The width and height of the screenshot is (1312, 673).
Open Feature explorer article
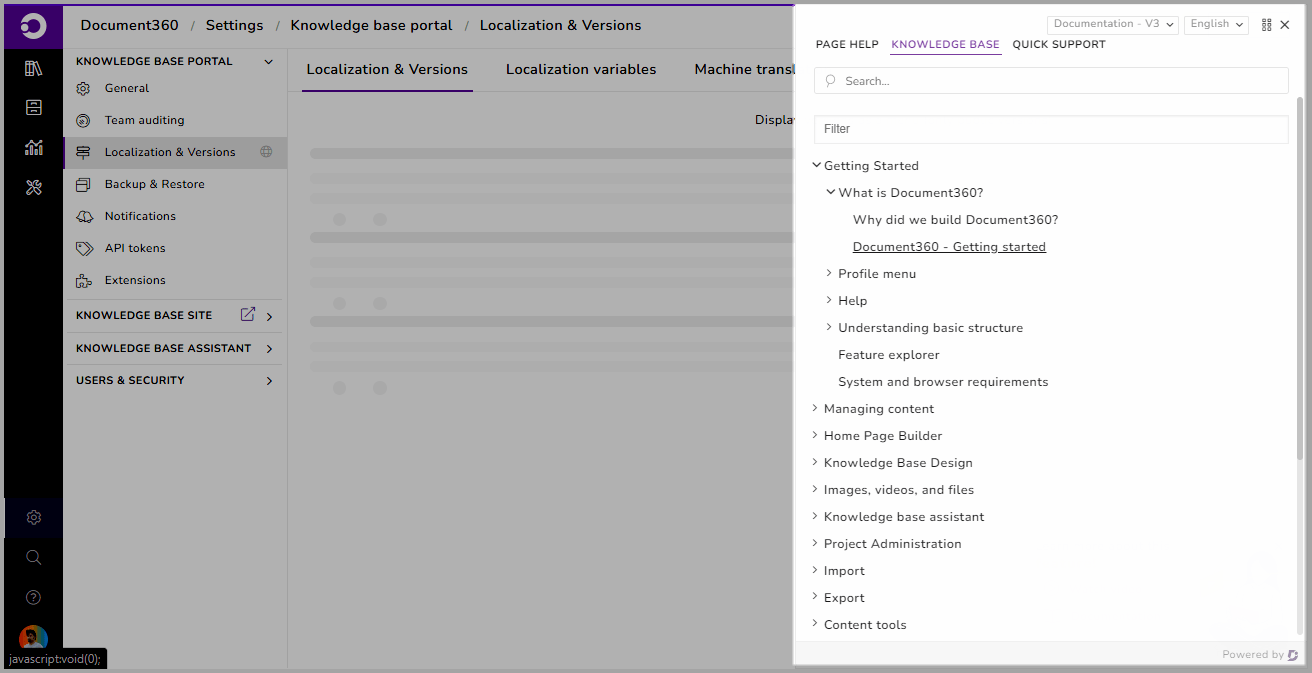[x=888, y=355]
